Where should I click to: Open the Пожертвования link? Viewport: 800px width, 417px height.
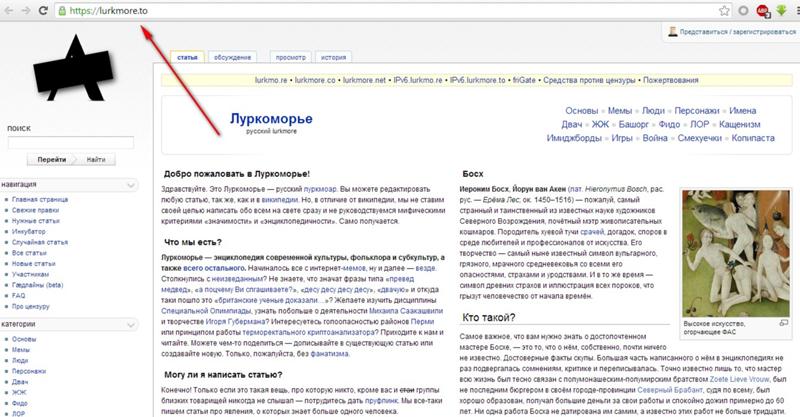coord(670,80)
